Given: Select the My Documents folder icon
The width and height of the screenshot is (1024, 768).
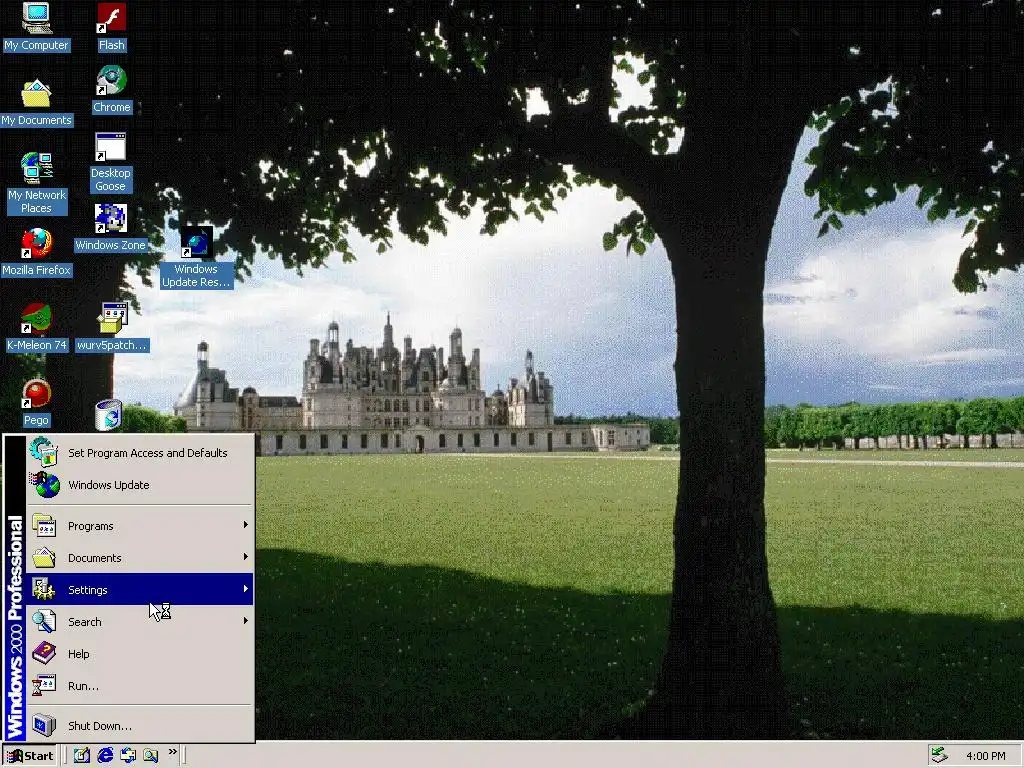Looking at the screenshot, I should (x=36, y=93).
